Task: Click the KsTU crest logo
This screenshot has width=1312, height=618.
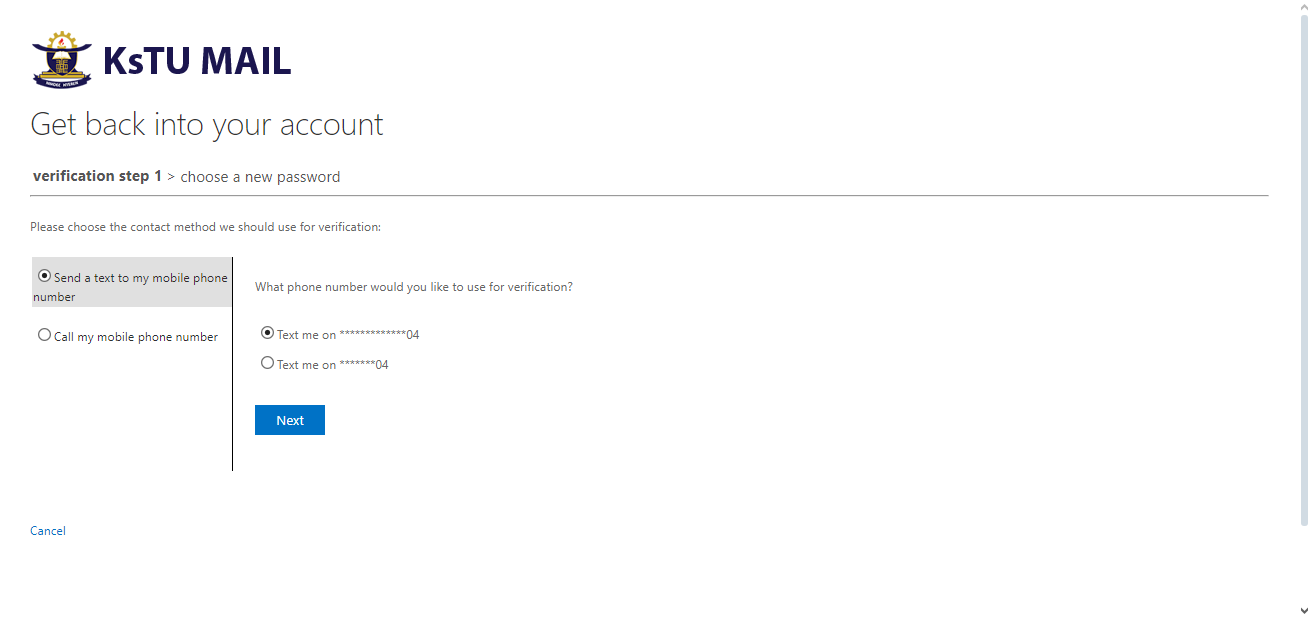Action: (62, 60)
